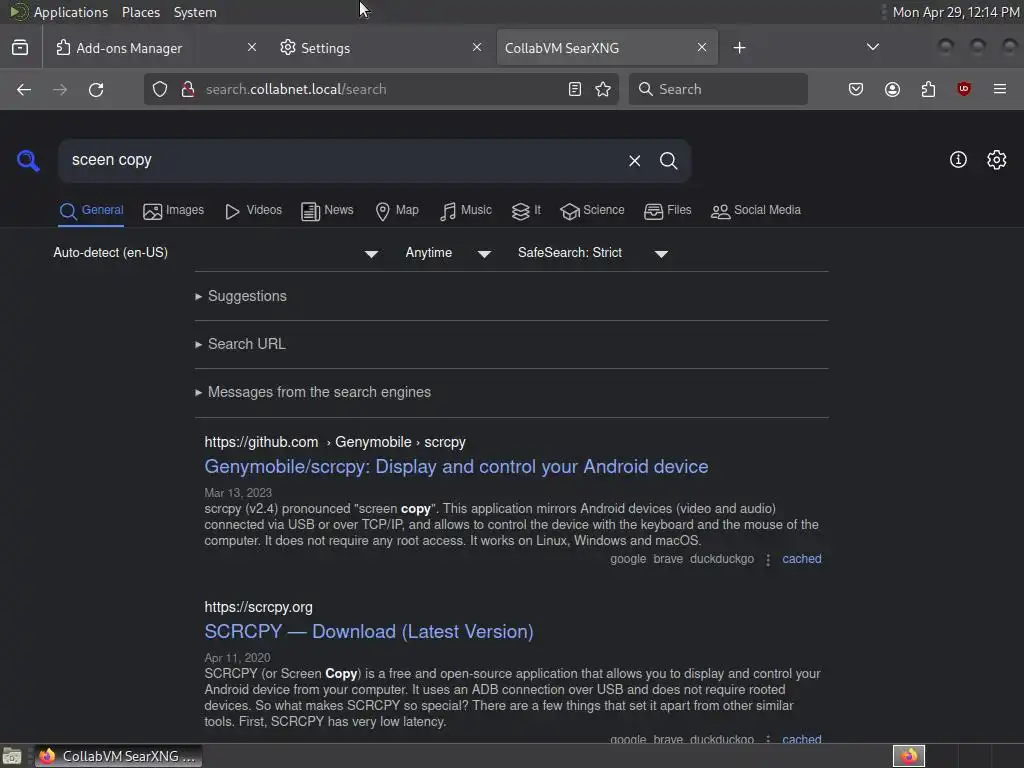Select the General search category

click(91, 210)
